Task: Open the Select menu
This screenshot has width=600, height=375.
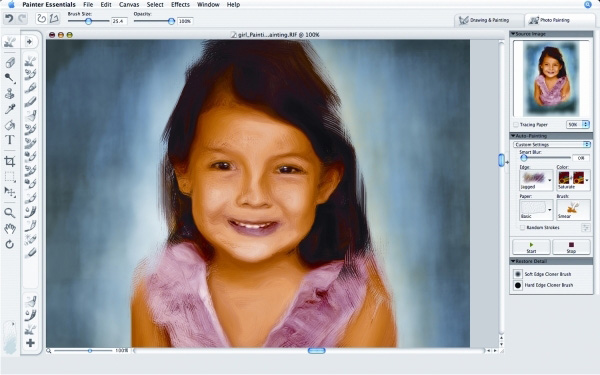Action: tap(155, 5)
